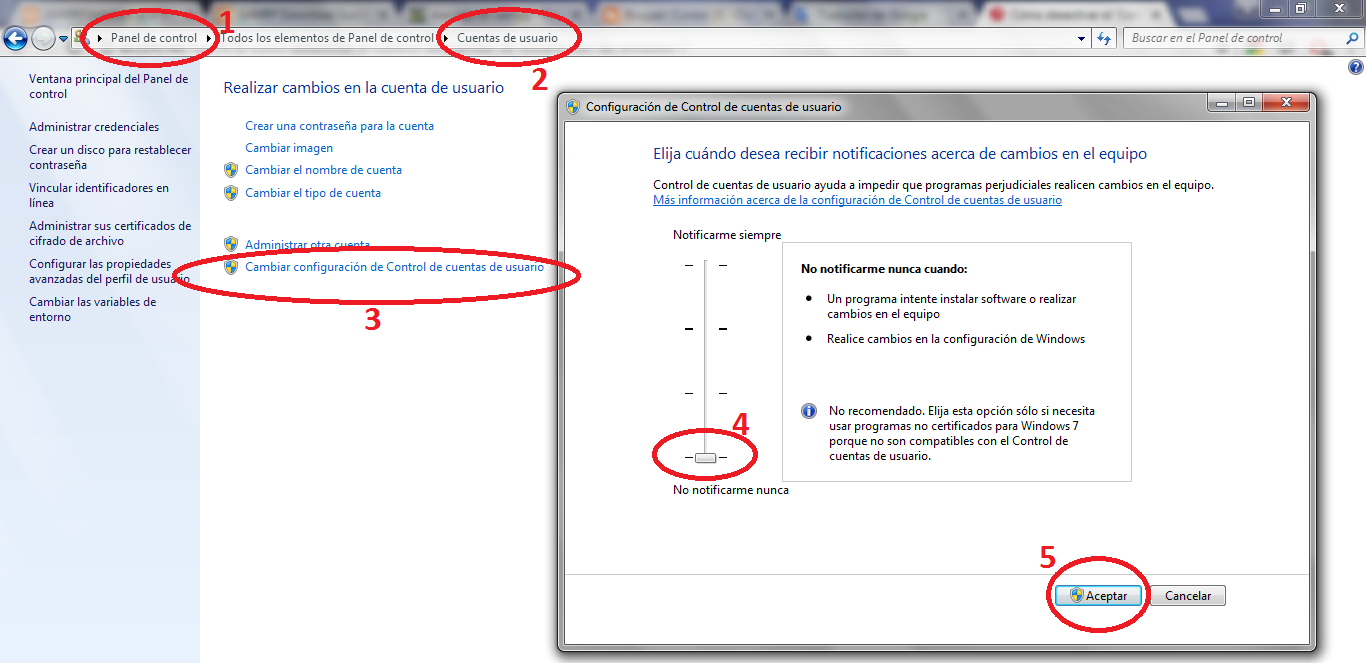Maximize the UAC configuration dialog

coord(1248,102)
